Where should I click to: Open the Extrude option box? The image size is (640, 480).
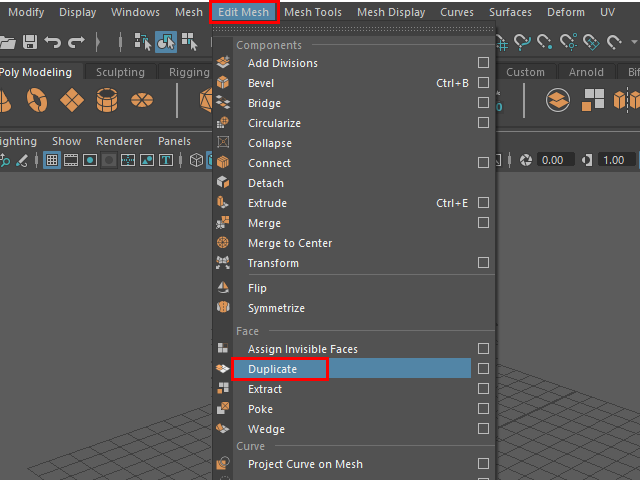(x=483, y=203)
